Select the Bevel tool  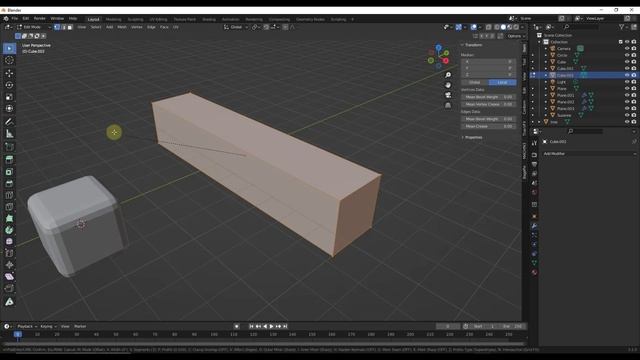pos(9,184)
